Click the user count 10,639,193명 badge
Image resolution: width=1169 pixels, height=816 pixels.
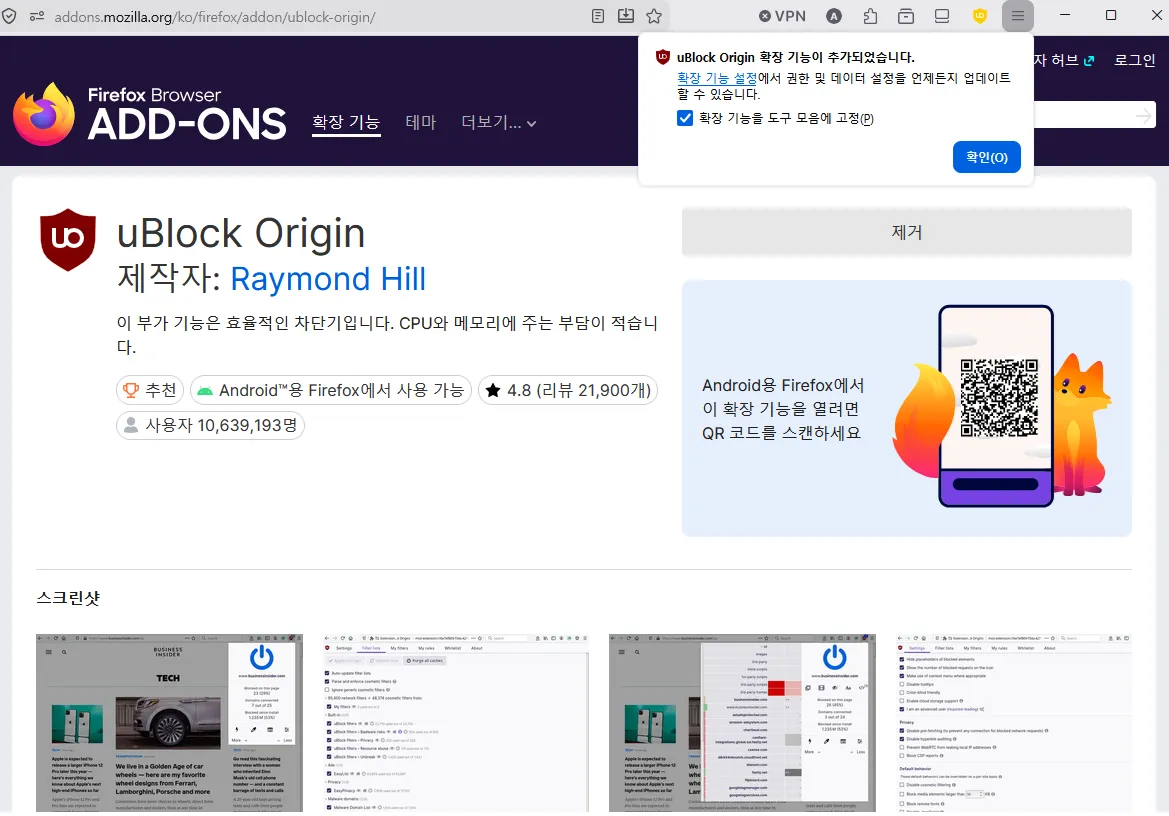point(210,425)
